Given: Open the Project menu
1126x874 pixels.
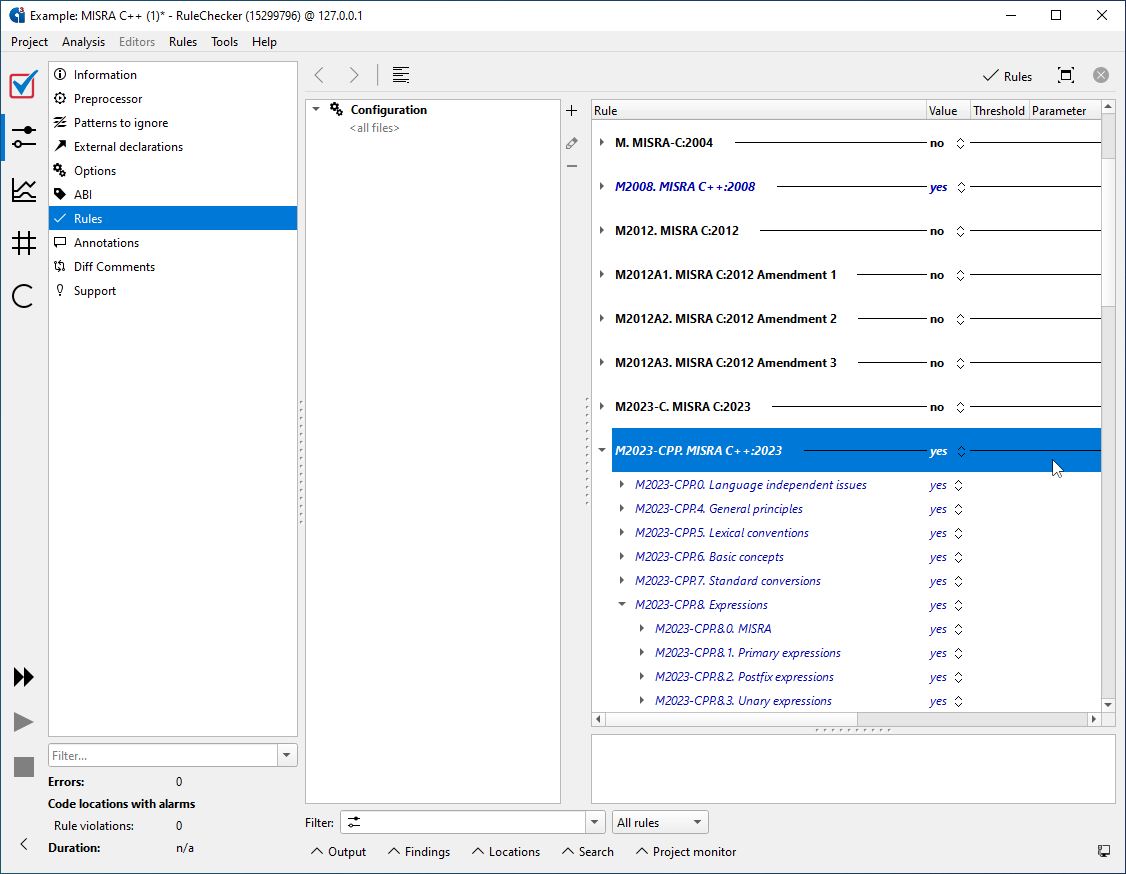Looking at the screenshot, I should (29, 42).
